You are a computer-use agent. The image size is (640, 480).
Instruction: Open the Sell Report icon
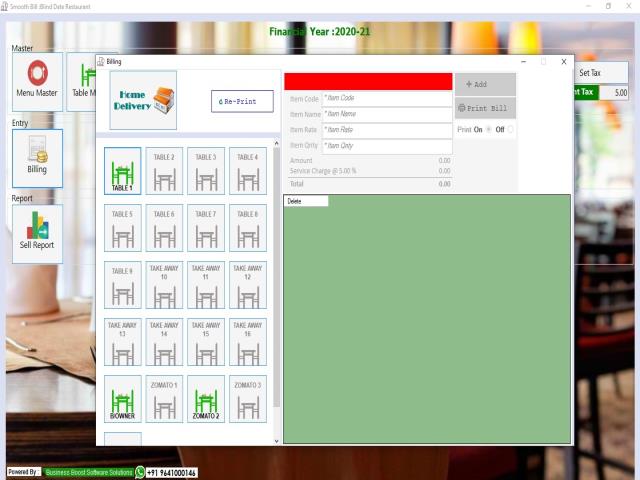click(37, 234)
